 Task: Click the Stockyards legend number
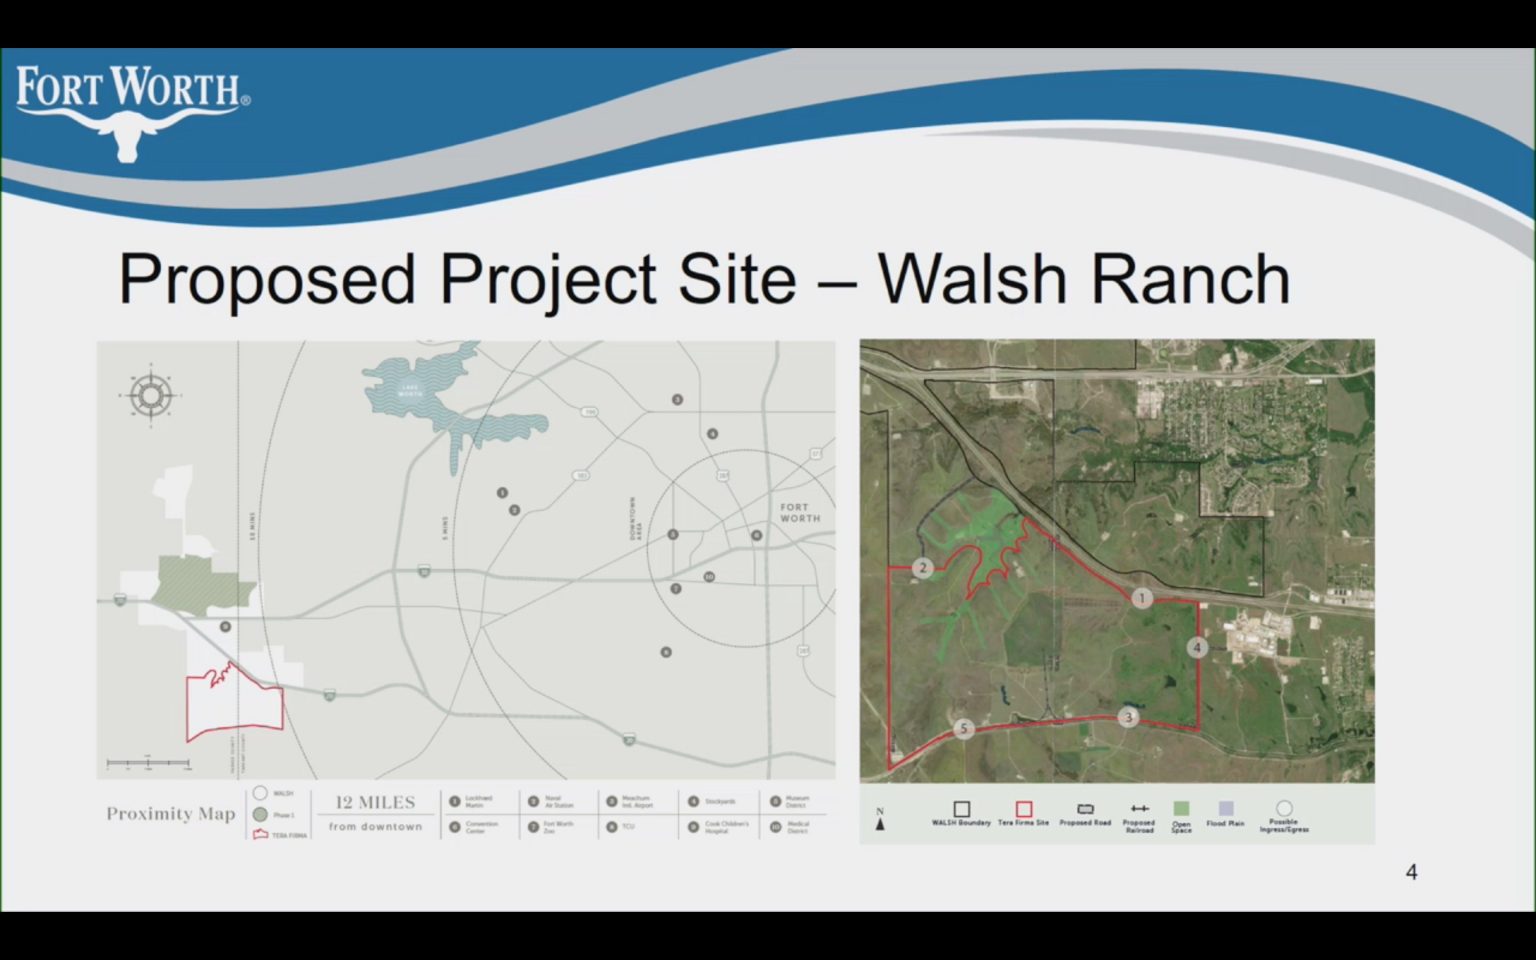693,801
